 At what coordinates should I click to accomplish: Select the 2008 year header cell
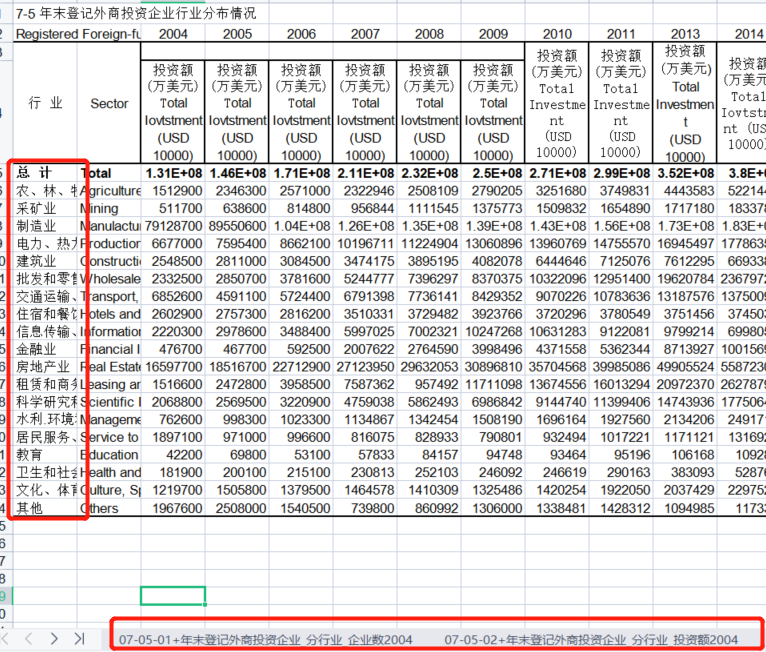coord(429,34)
